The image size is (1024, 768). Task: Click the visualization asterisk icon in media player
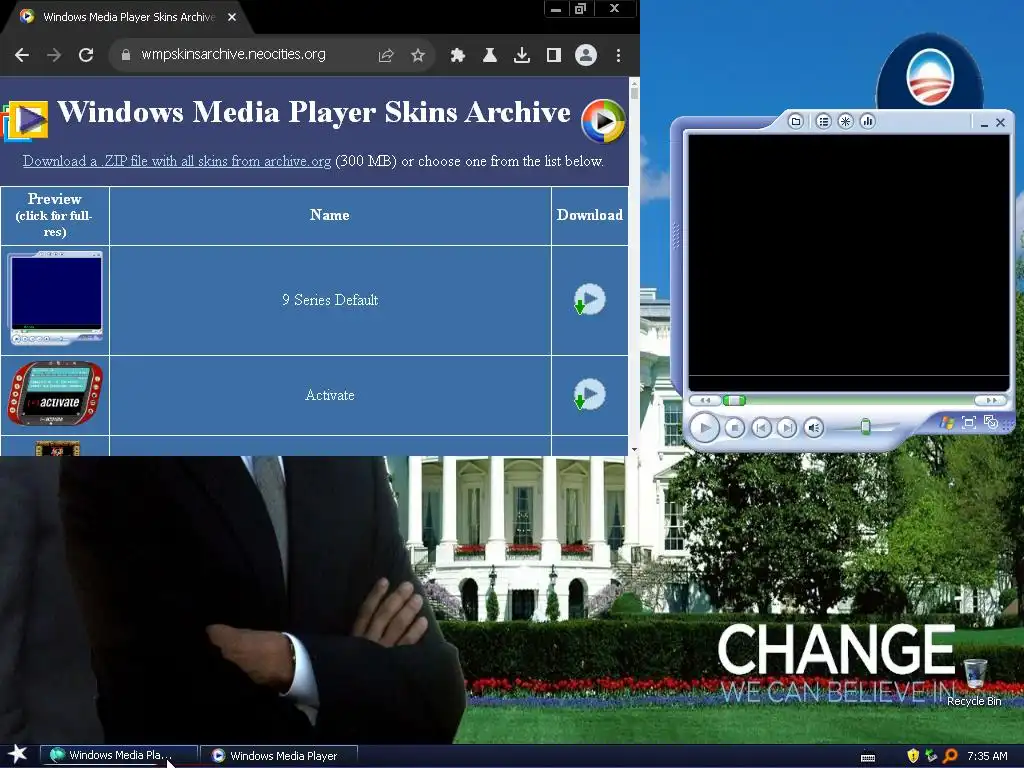pyautogui.click(x=846, y=121)
